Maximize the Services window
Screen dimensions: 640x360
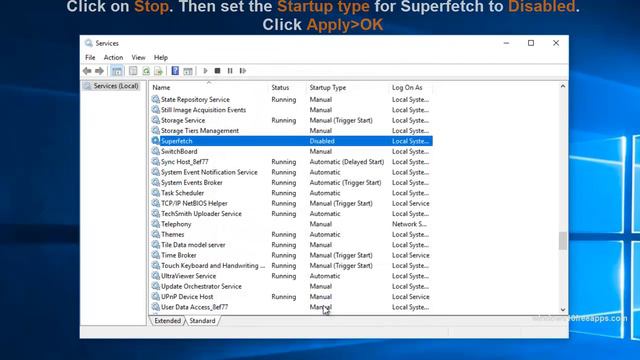[x=531, y=43]
